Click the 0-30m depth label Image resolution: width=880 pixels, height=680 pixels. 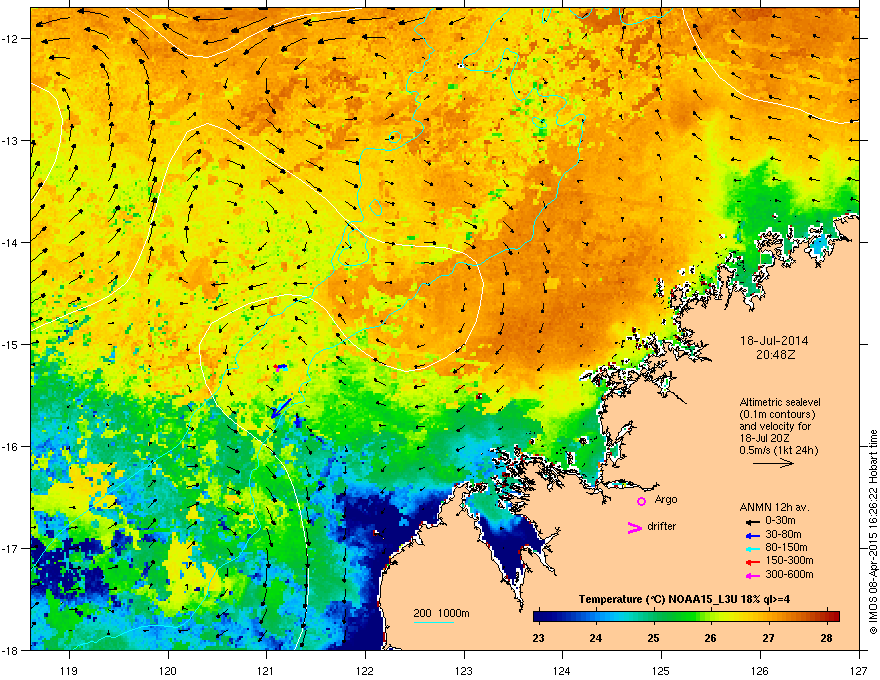pyautogui.click(x=780, y=521)
